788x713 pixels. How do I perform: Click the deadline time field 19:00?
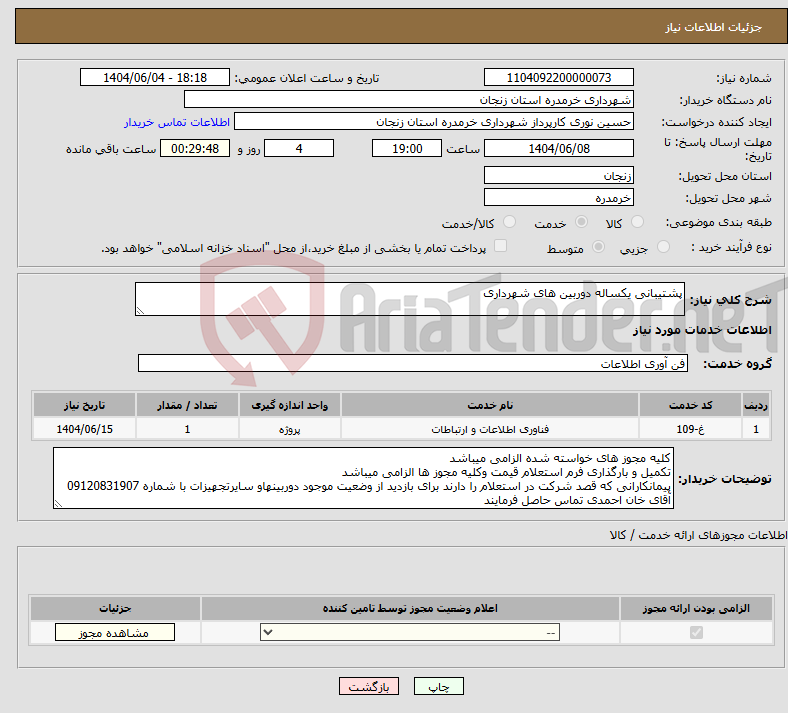pos(407,148)
